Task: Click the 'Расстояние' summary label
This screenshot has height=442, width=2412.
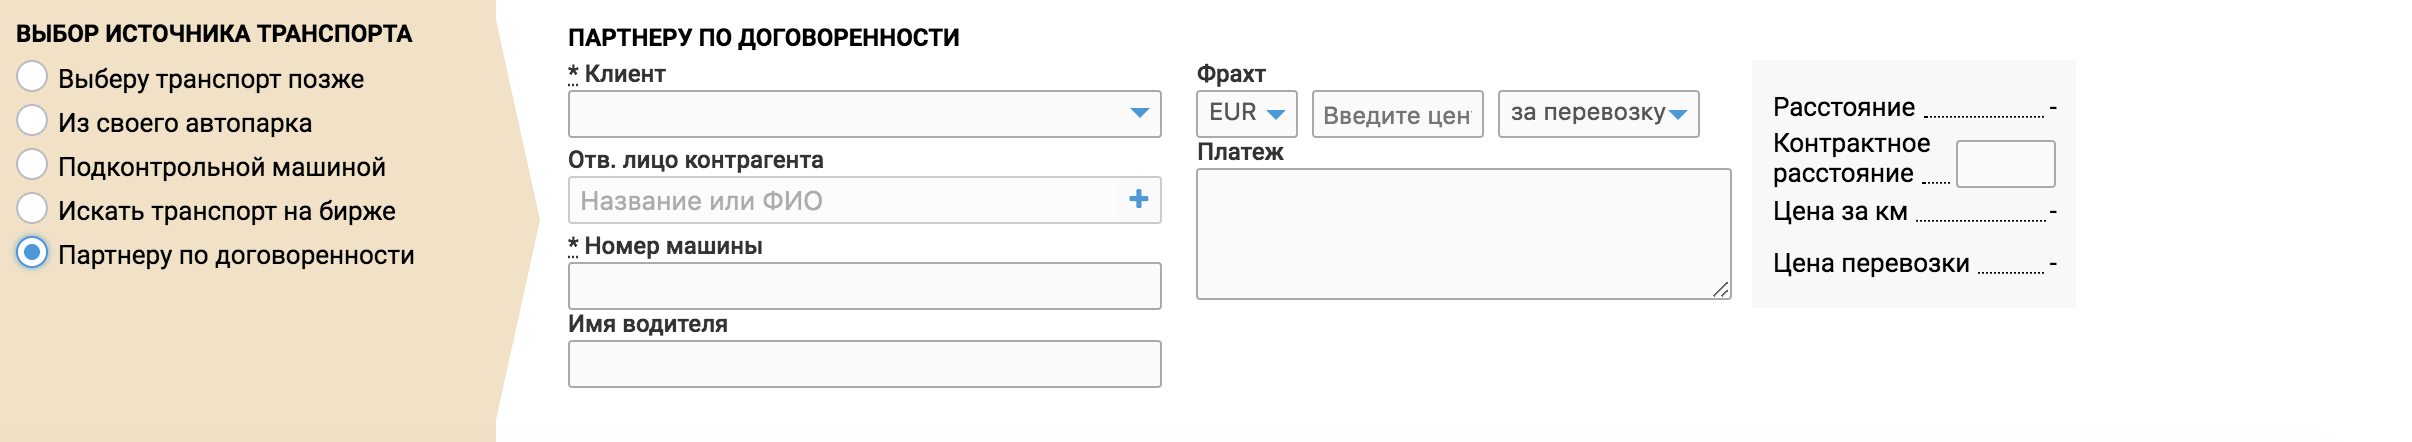Action: click(1843, 107)
